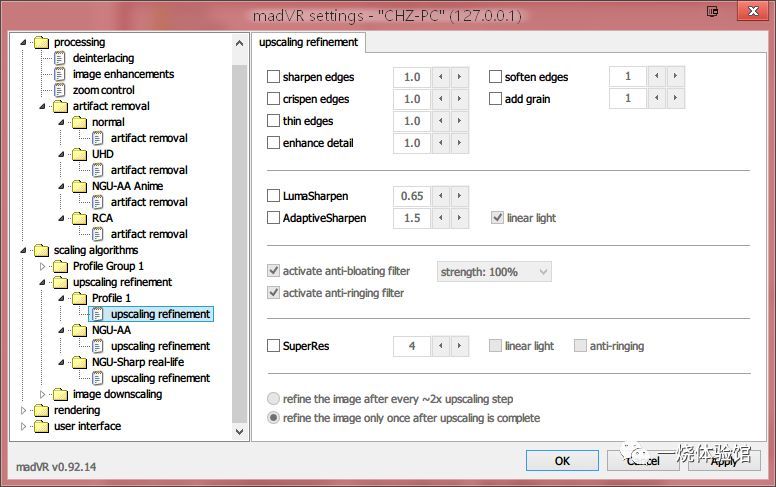
Task: Select the NGU-AA Anime folder icon
Action: pos(79,187)
